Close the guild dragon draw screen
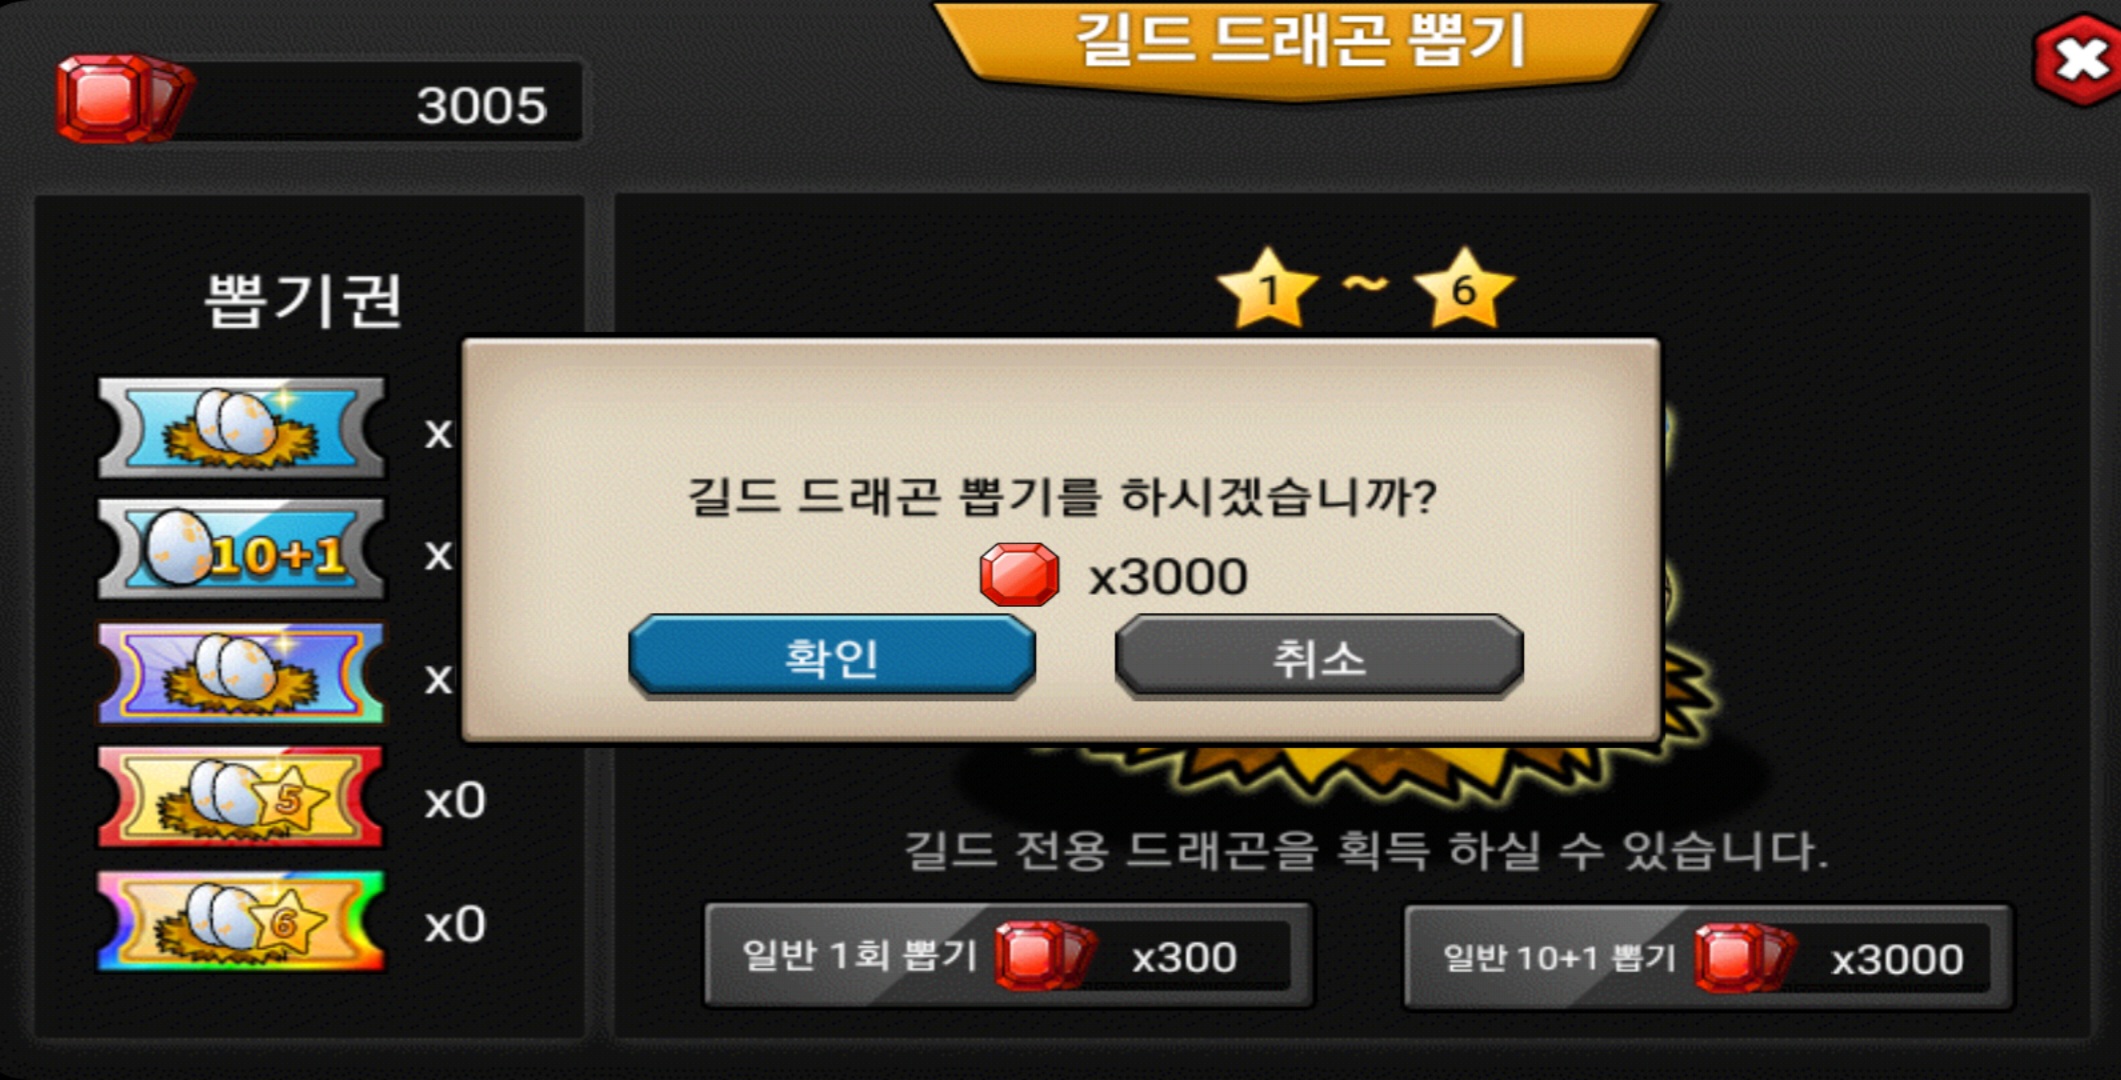2121x1080 pixels. tap(2078, 60)
